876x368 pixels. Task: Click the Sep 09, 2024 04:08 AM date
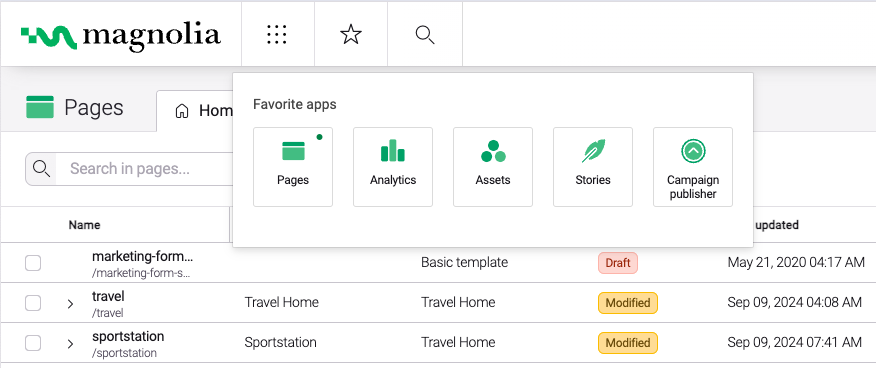pyautogui.click(x=794, y=303)
